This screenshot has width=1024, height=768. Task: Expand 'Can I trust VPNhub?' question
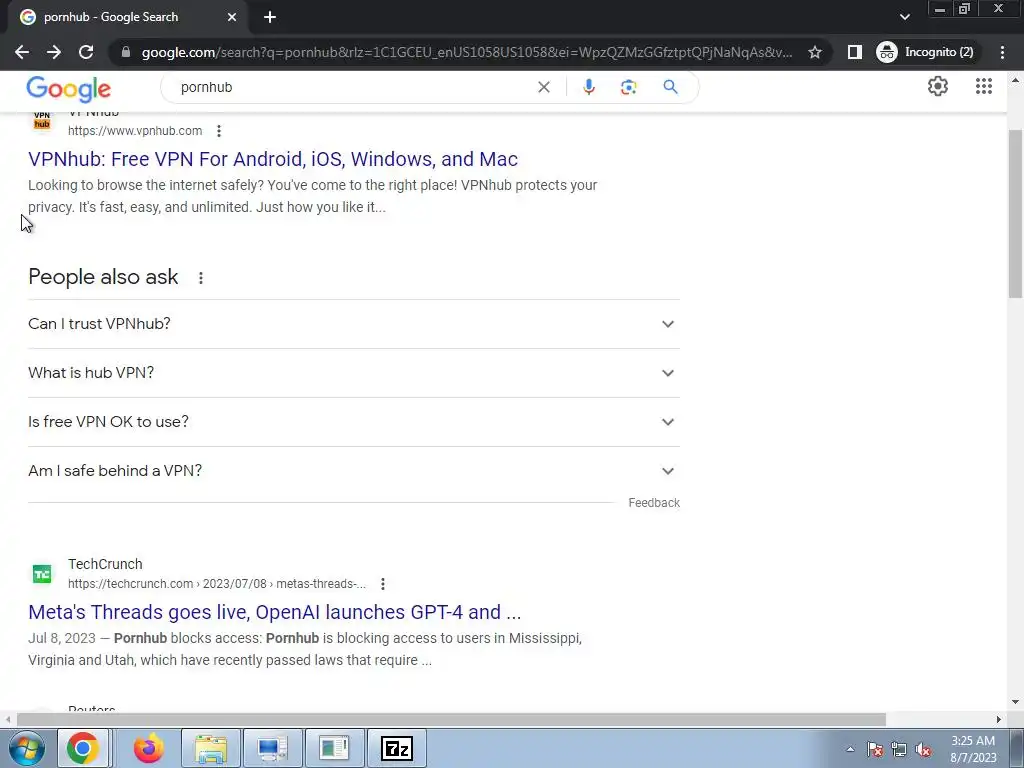pyautogui.click(x=354, y=324)
